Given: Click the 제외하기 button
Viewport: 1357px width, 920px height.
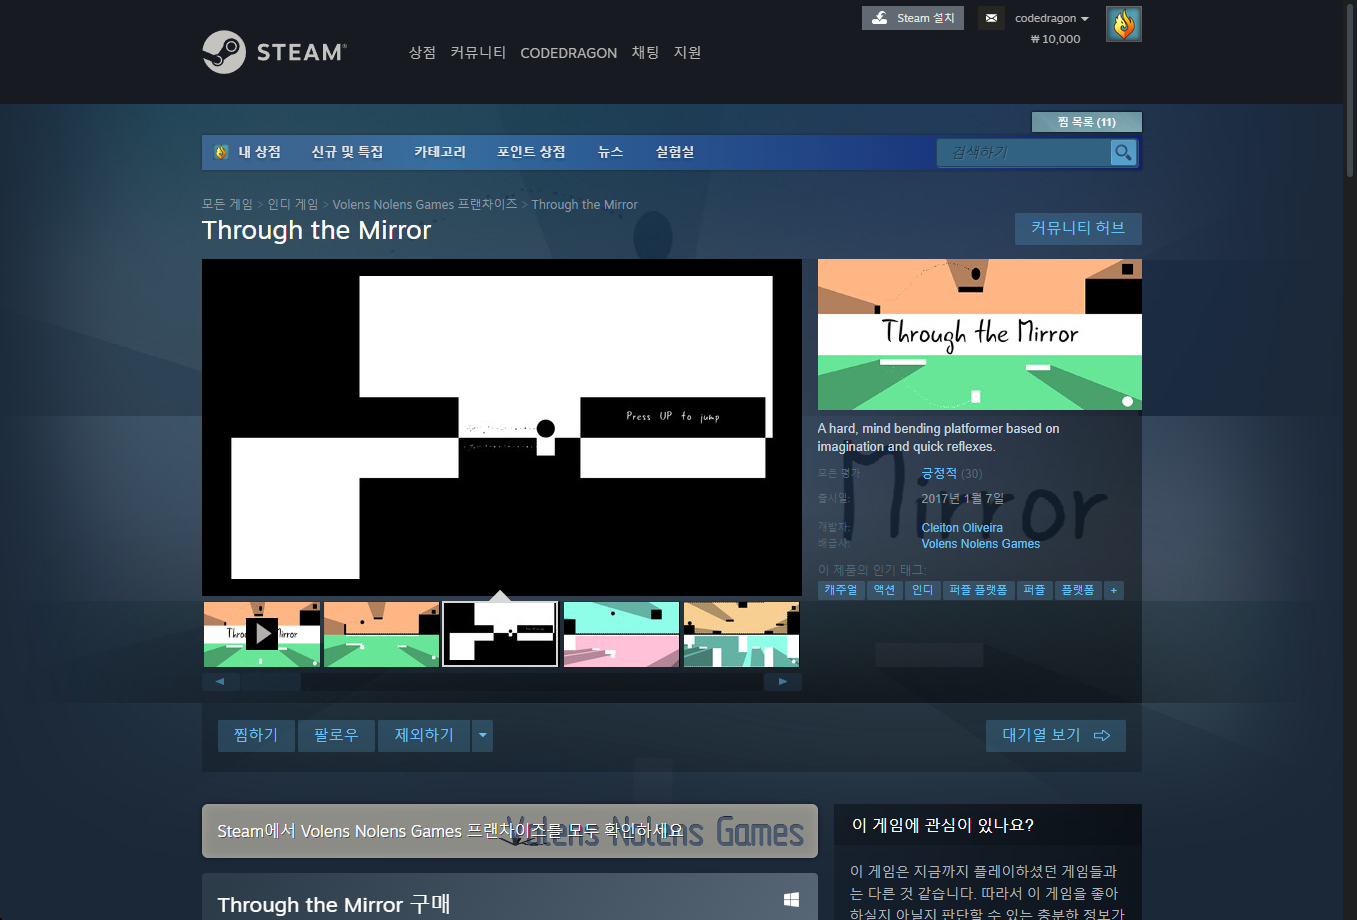Looking at the screenshot, I should point(424,736).
